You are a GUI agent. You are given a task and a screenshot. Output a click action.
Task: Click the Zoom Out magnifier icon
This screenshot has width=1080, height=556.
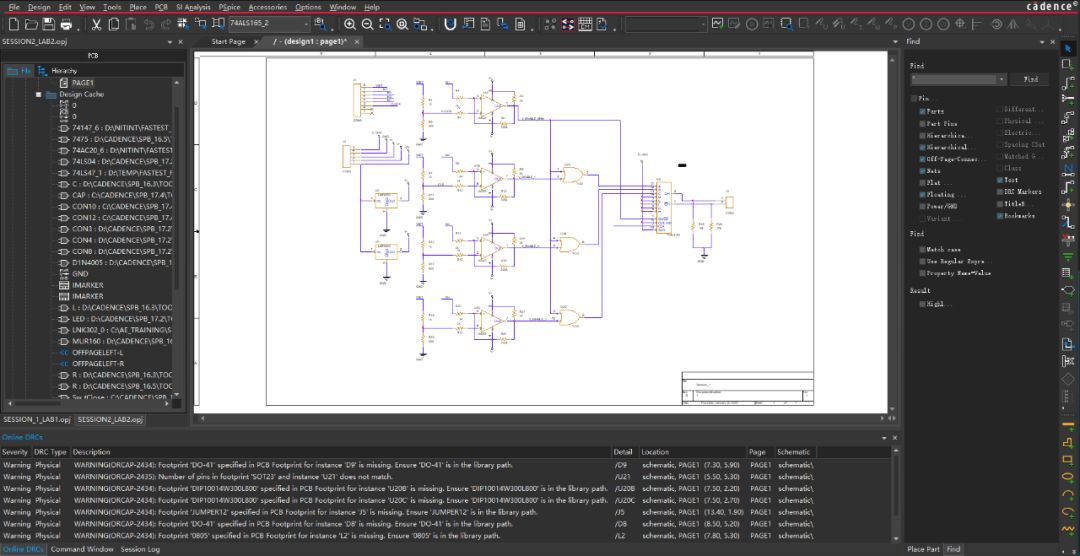368,24
